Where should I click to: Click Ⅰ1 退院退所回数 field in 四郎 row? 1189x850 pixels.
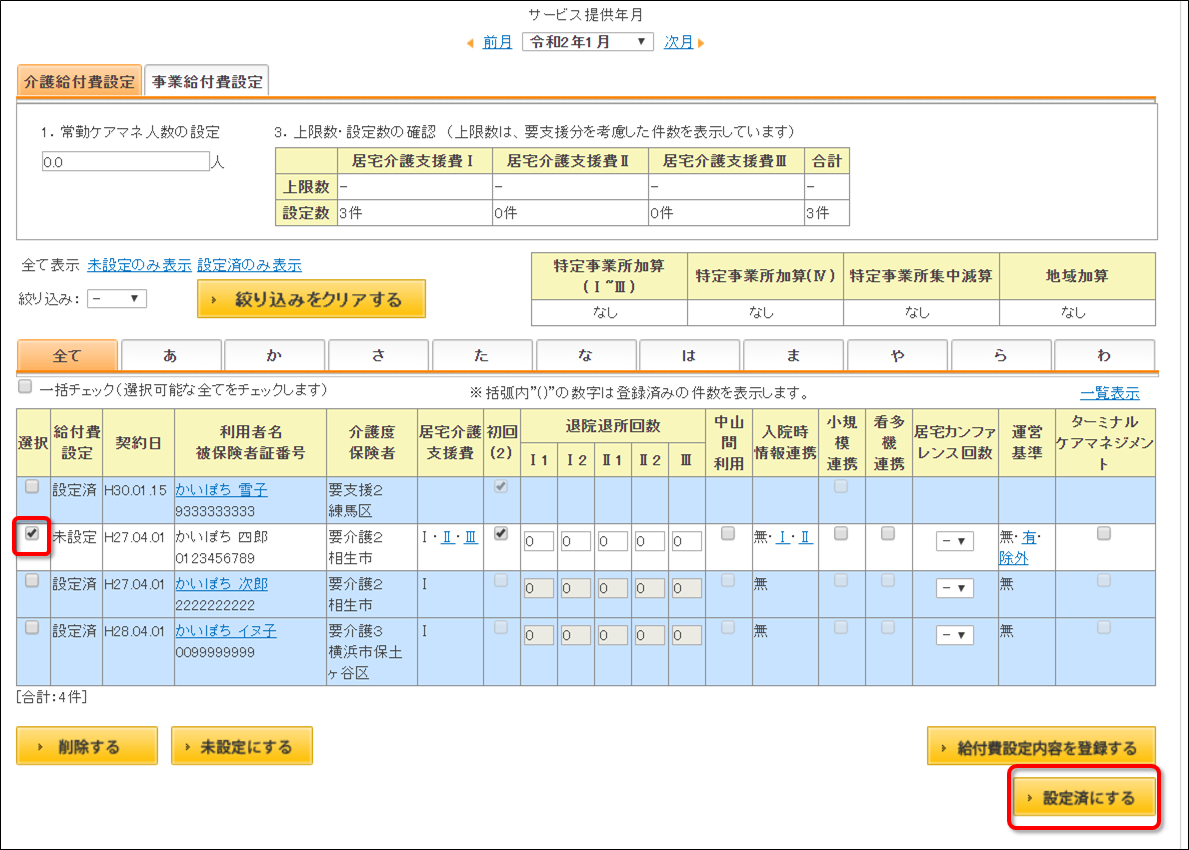pyautogui.click(x=538, y=541)
